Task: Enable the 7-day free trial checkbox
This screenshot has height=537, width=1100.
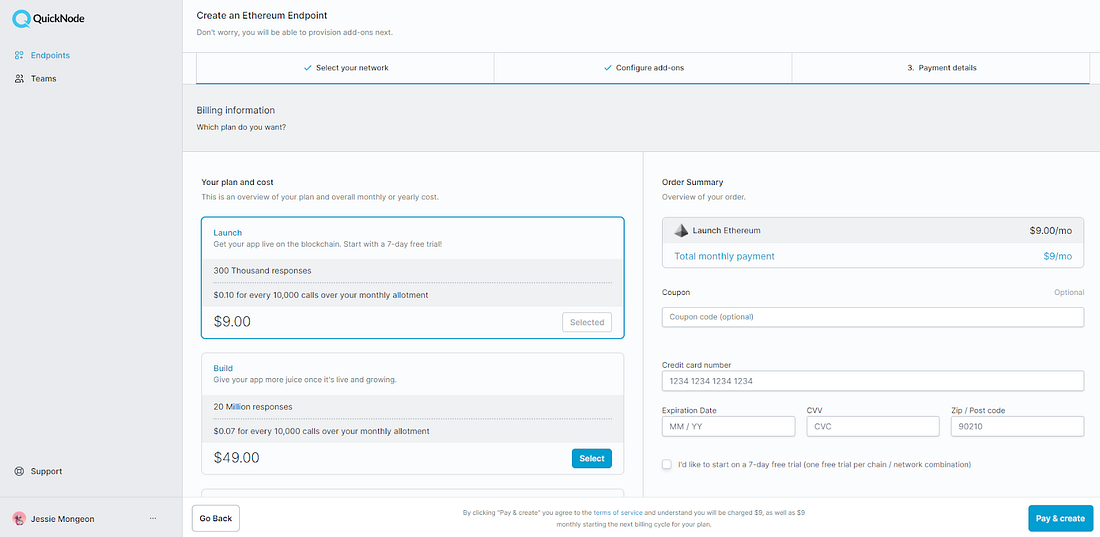Action: pos(666,464)
